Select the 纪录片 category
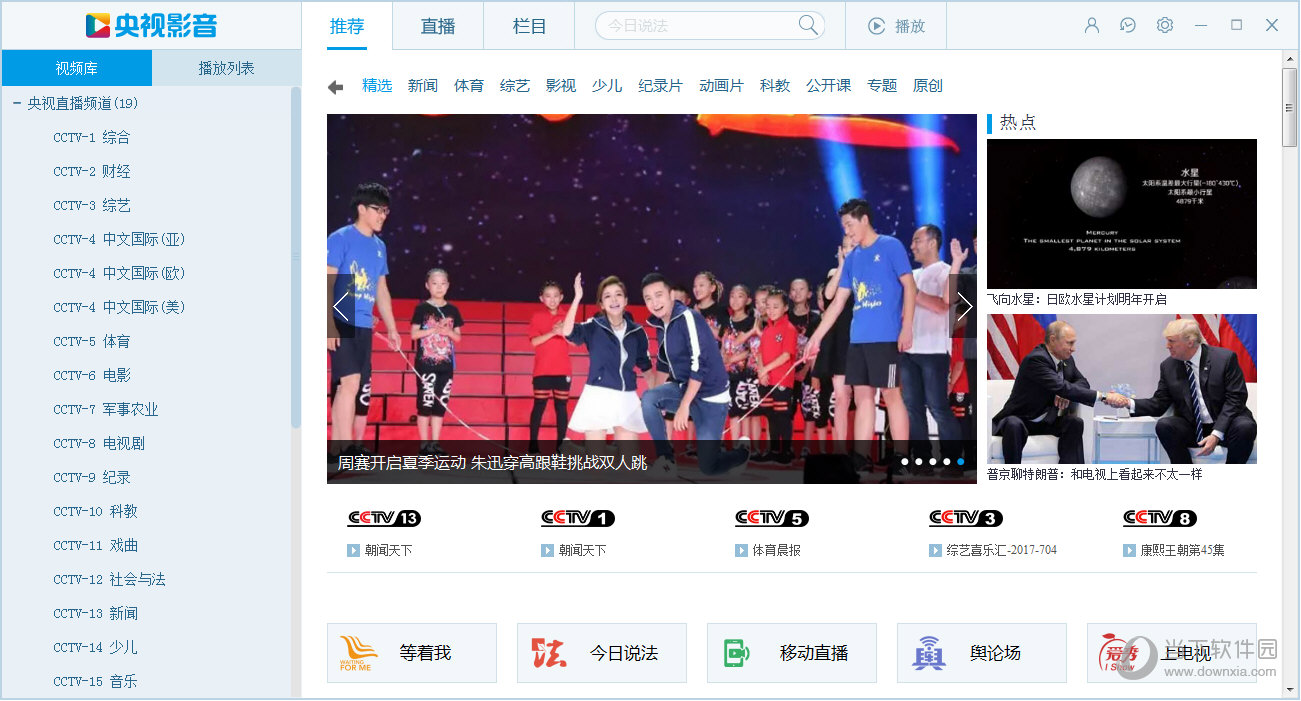The image size is (1301, 701). click(660, 86)
